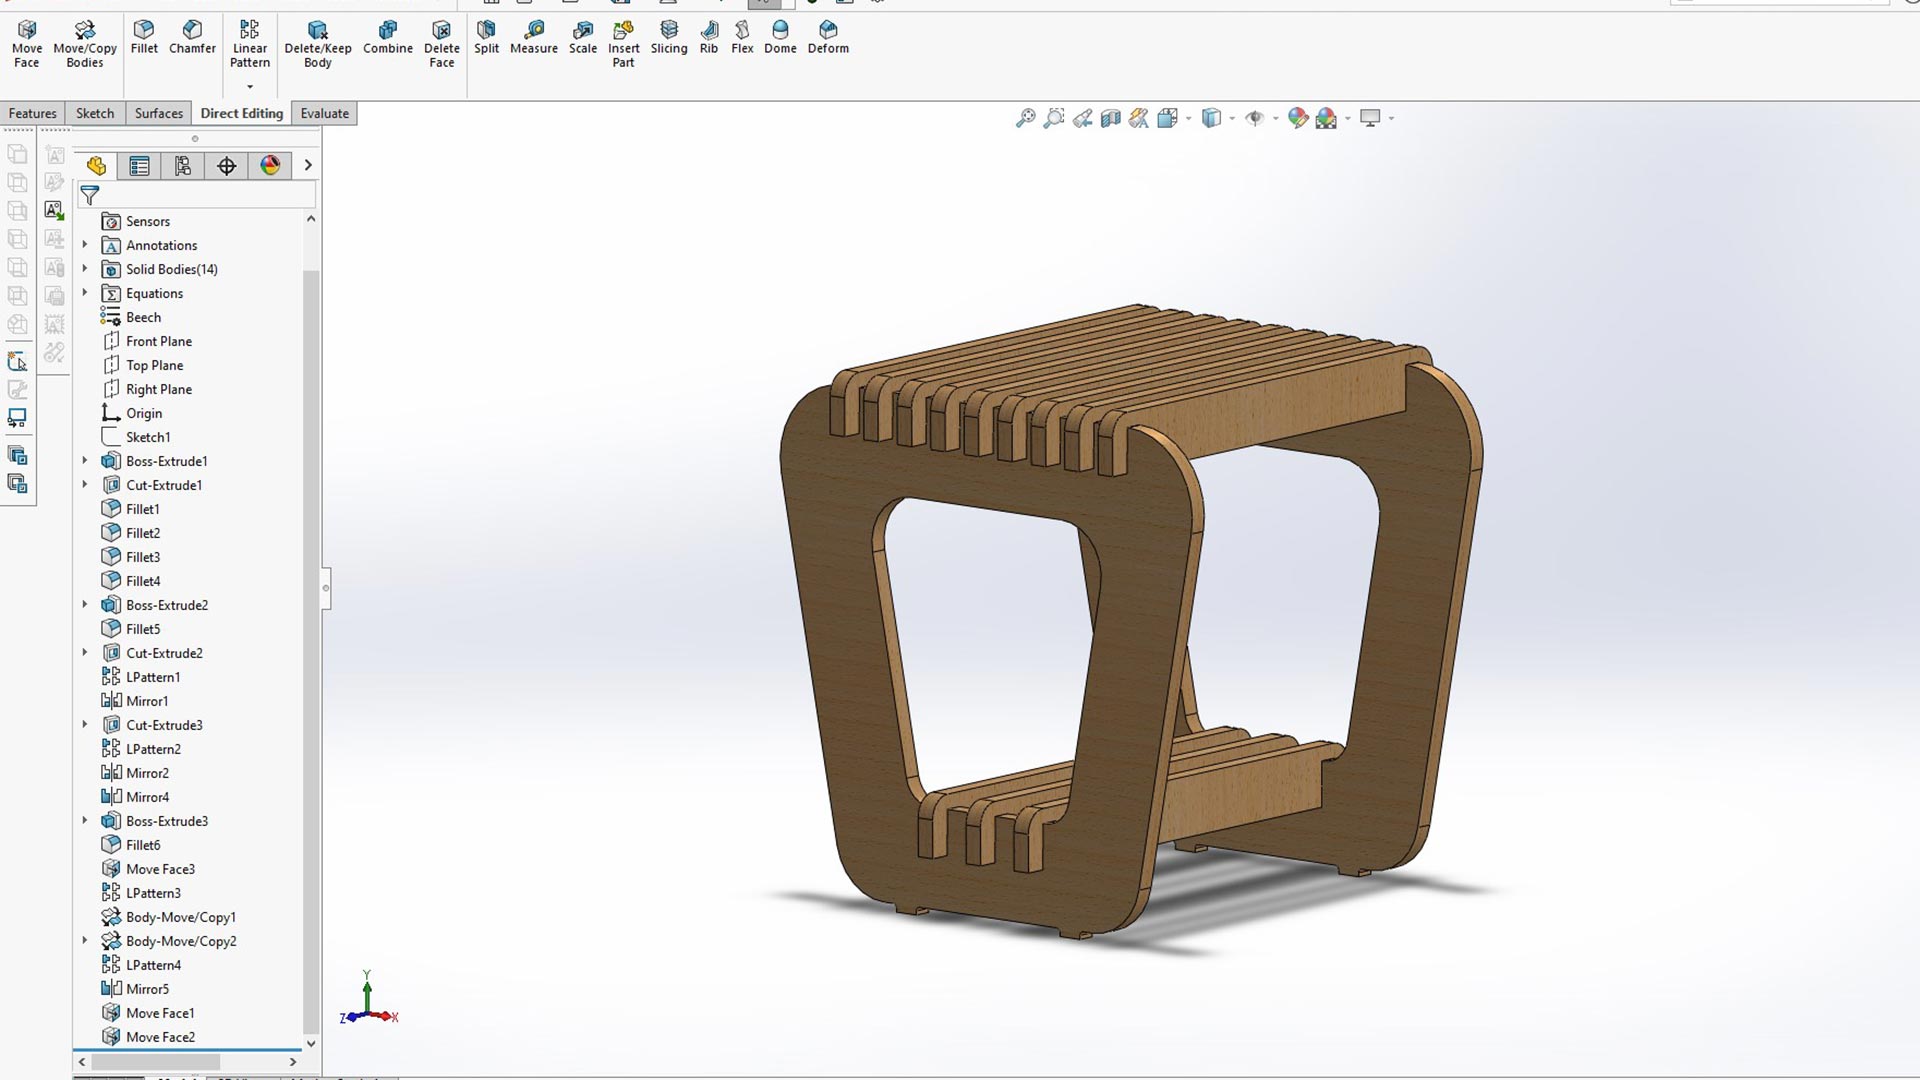The image size is (1920, 1080).
Task: Click horizontal scrollbar right arrow
Action: [x=293, y=1062]
